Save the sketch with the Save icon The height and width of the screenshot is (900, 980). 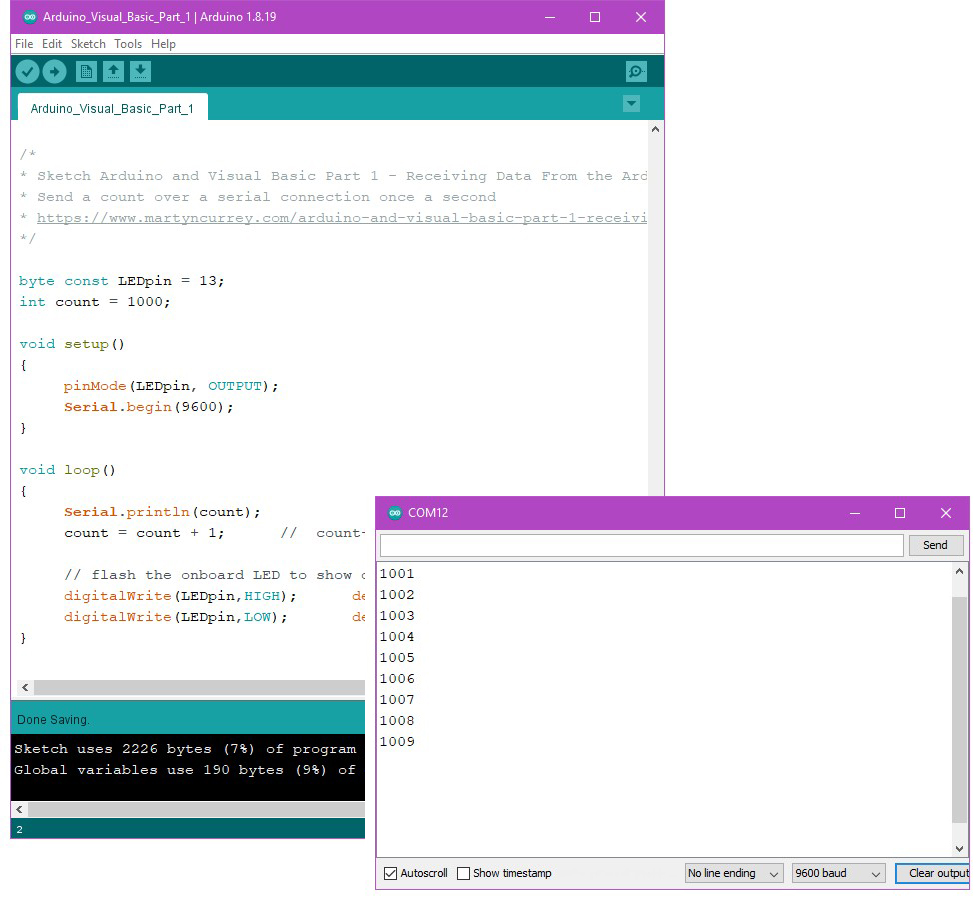140,71
